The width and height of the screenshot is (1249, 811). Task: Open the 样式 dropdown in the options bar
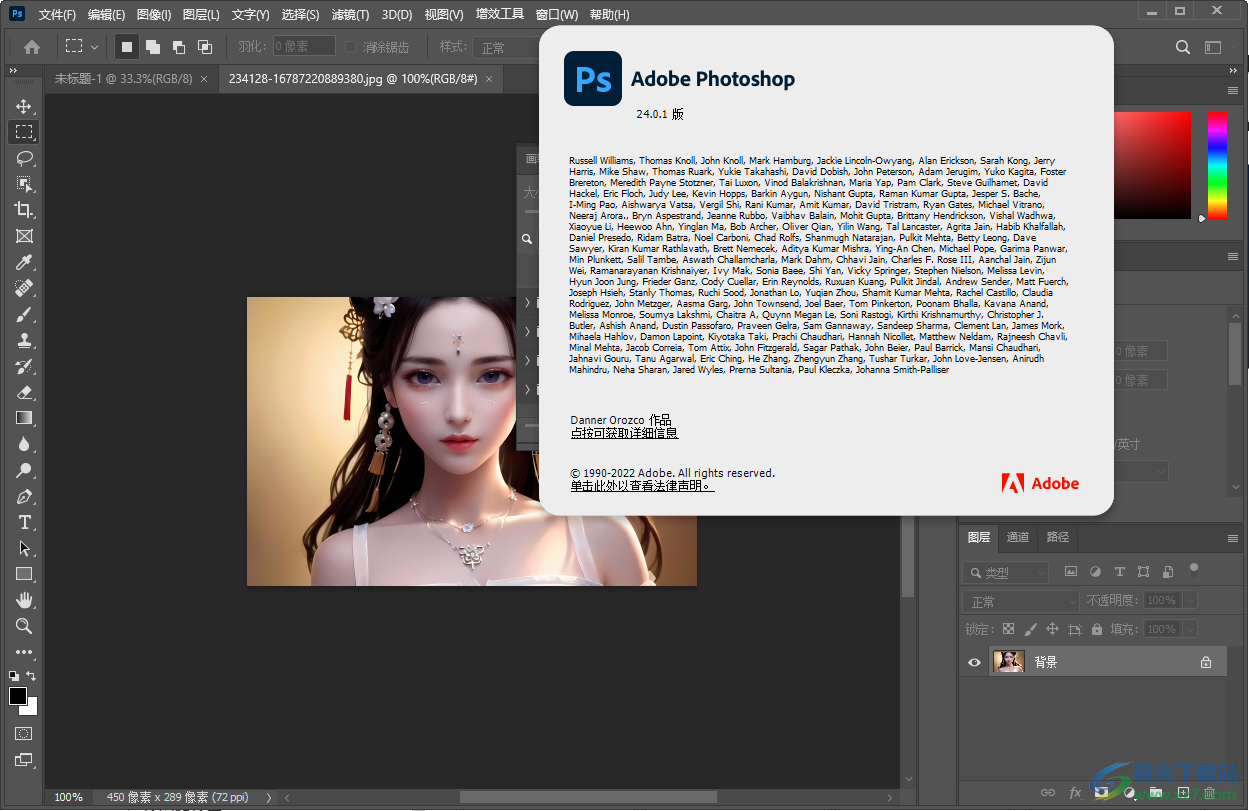pyautogui.click(x=505, y=46)
